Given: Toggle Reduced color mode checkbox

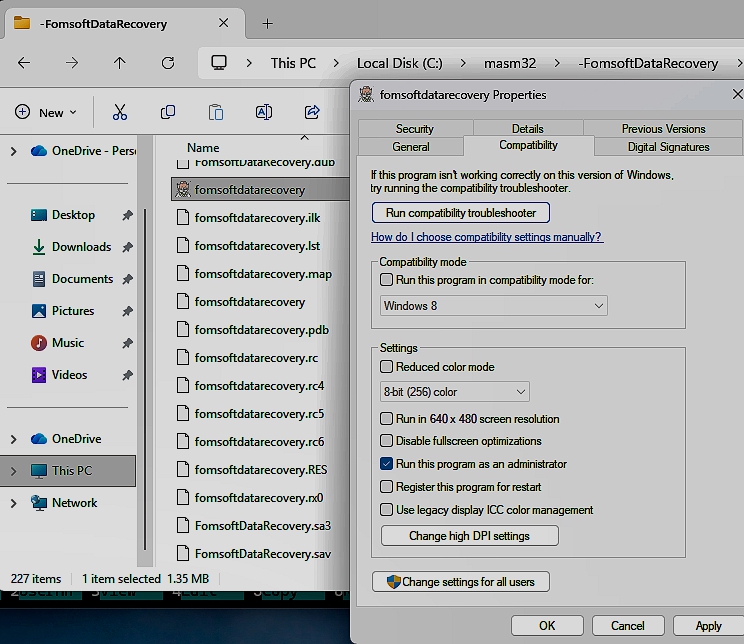Looking at the screenshot, I should pyautogui.click(x=386, y=366).
